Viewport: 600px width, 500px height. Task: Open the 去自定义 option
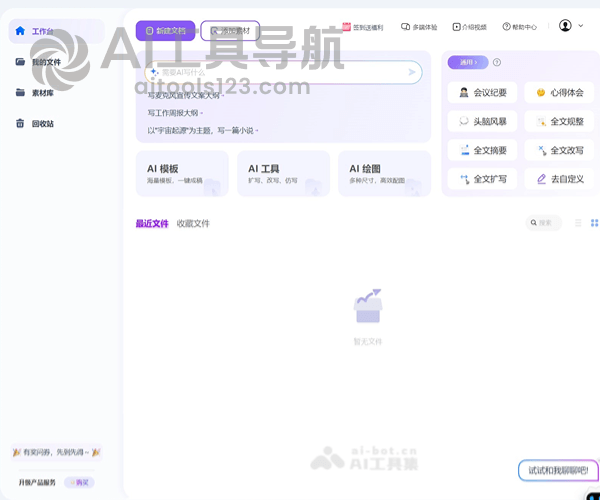tap(559, 179)
